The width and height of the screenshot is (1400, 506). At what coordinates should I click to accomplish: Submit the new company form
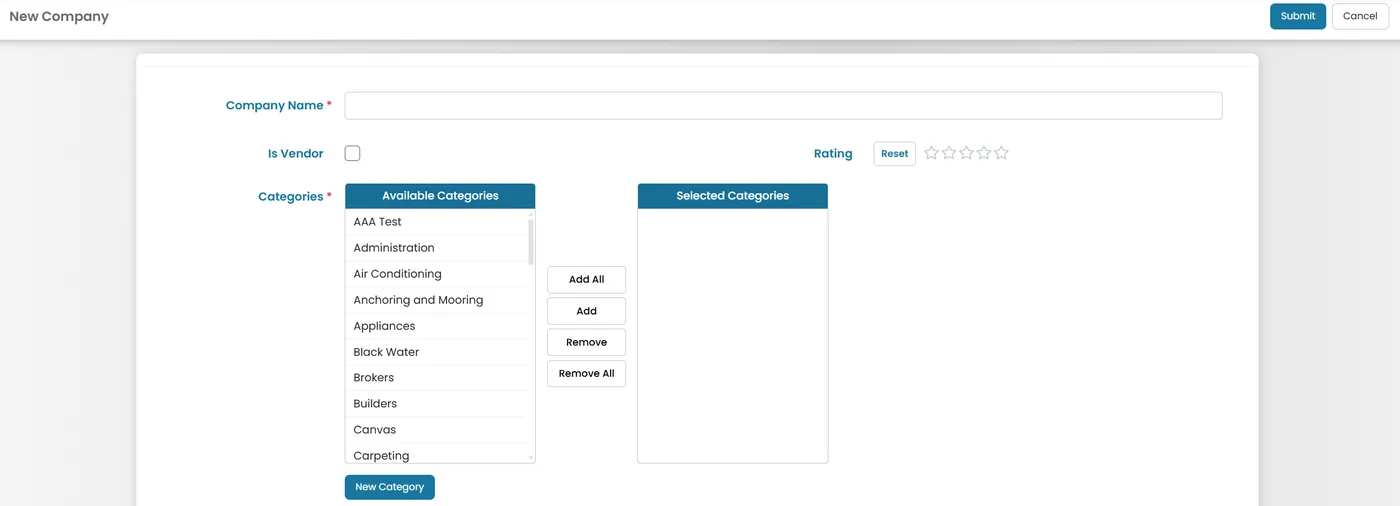pyautogui.click(x=1298, y=16)
